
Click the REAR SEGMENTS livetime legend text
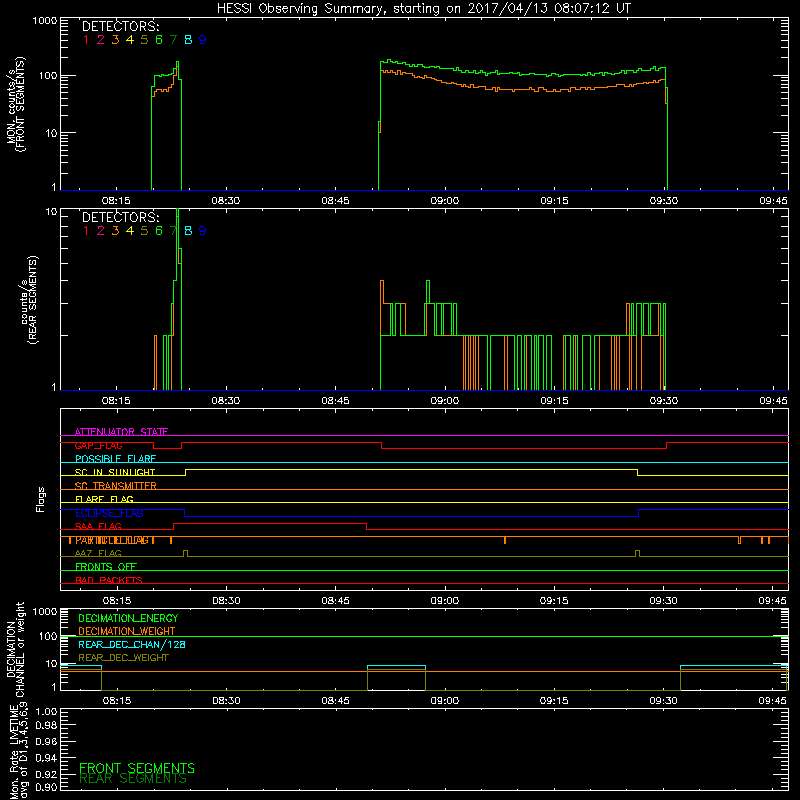pos(133,779)
